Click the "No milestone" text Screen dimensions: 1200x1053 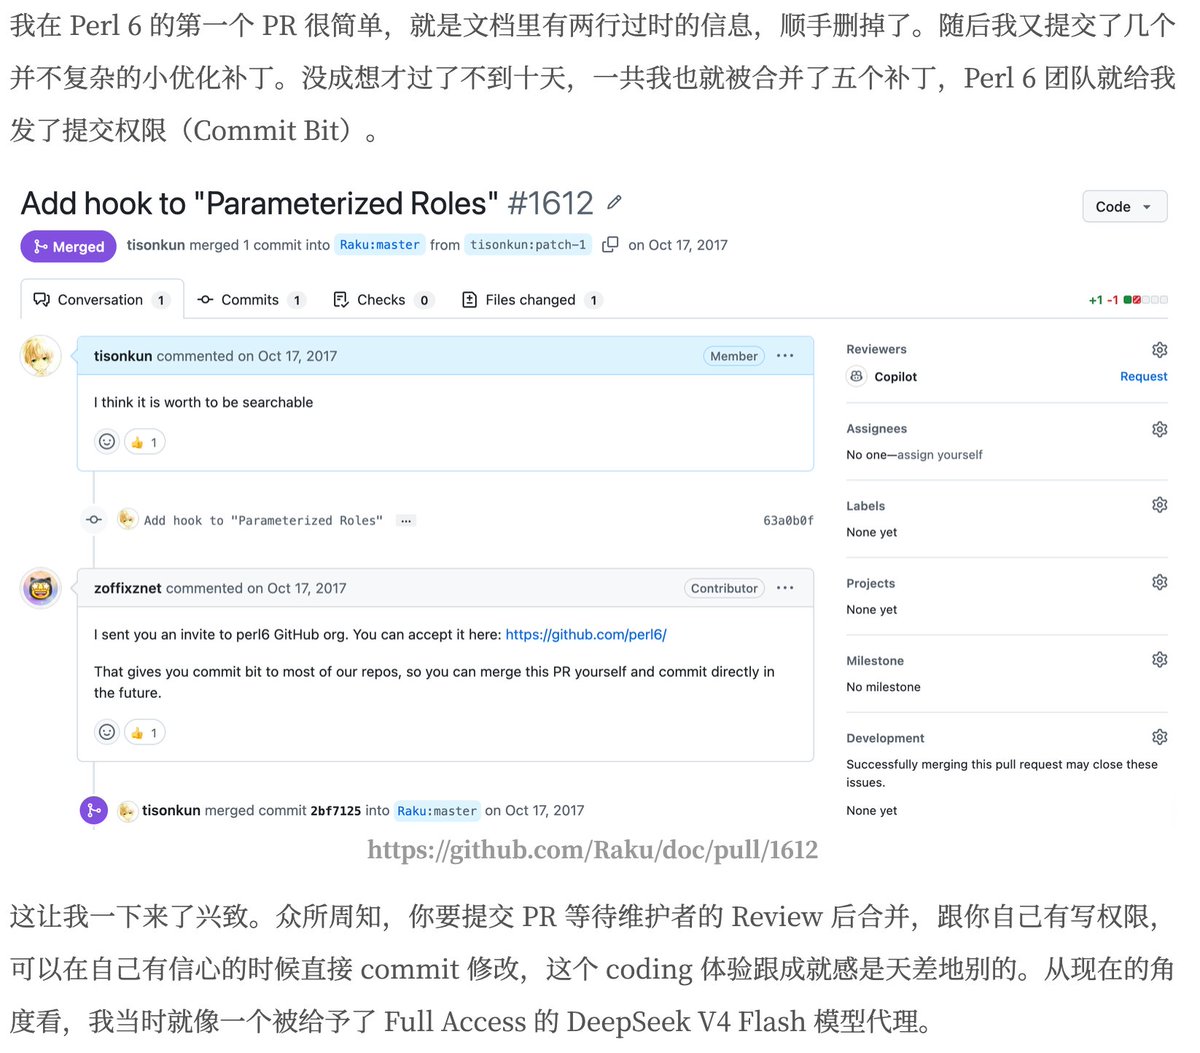pyautogui.click(x=883, y=687)
